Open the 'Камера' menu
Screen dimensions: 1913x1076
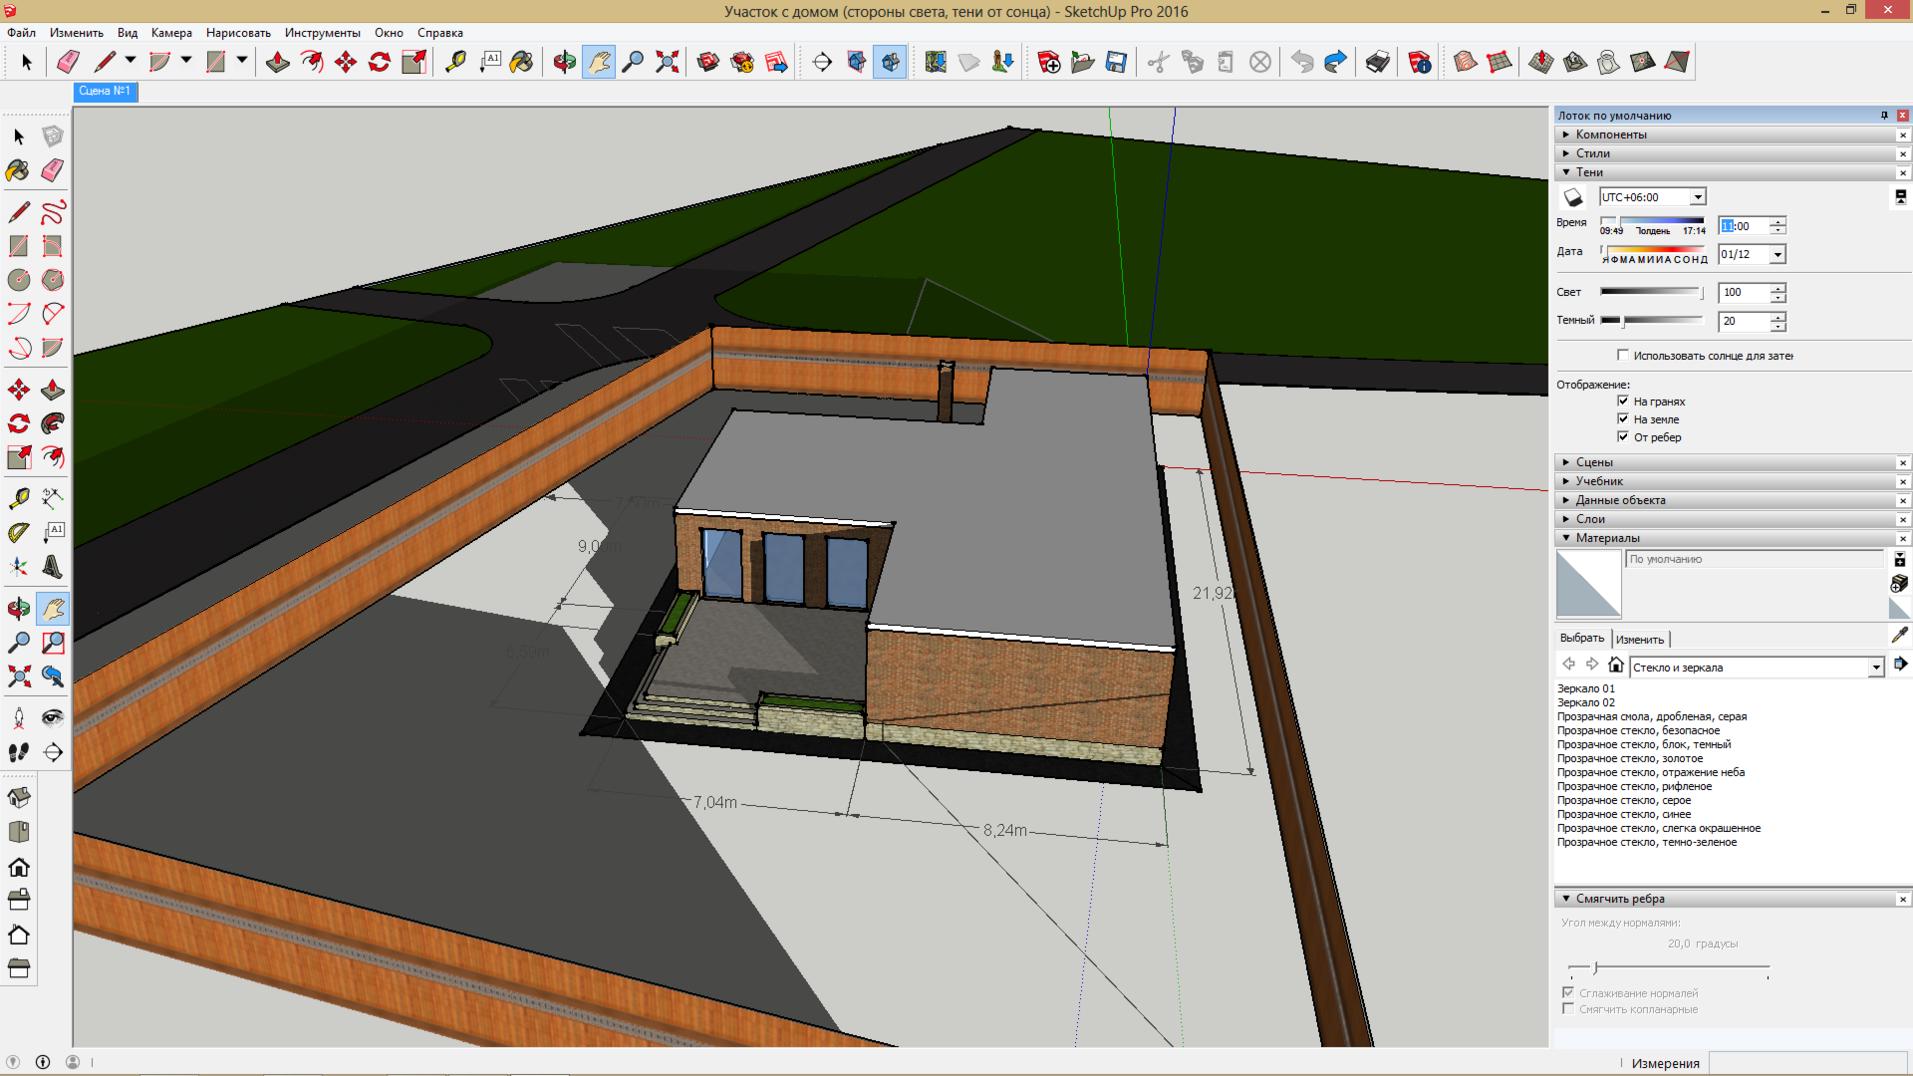(x=171, y=33)
